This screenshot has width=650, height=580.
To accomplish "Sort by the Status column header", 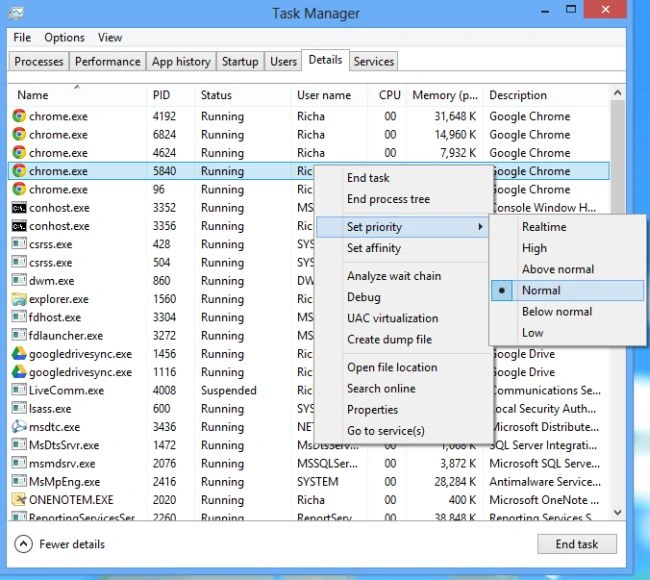I will (x=243, y=95).
